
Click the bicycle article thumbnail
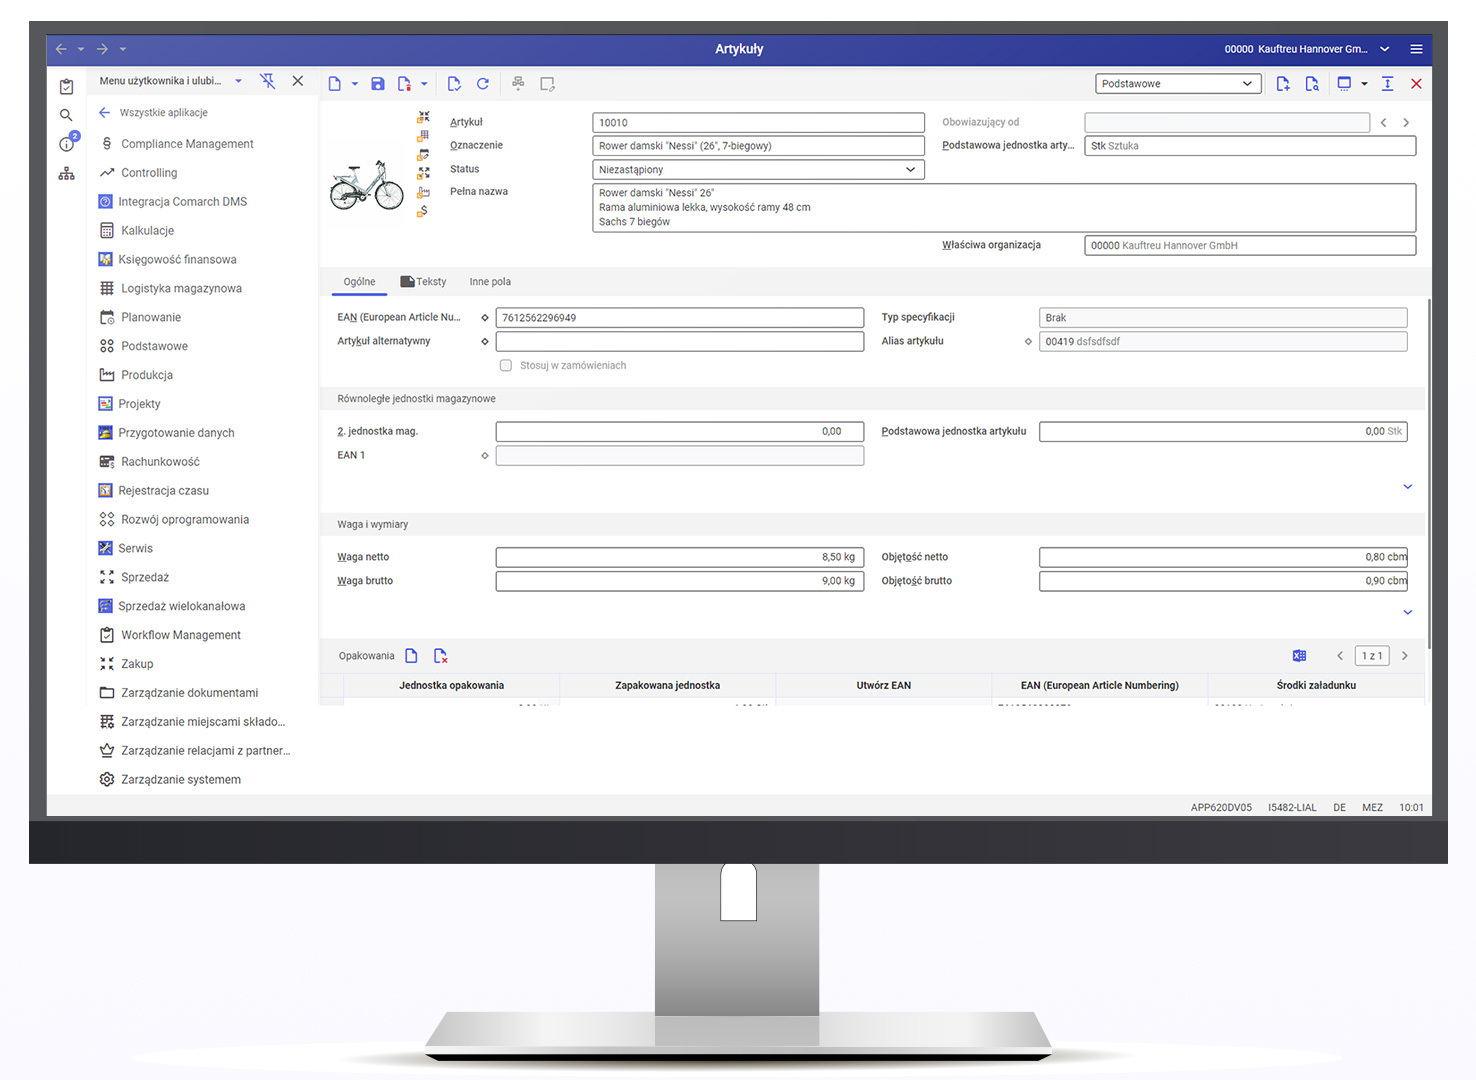click(x=367, y=184)
